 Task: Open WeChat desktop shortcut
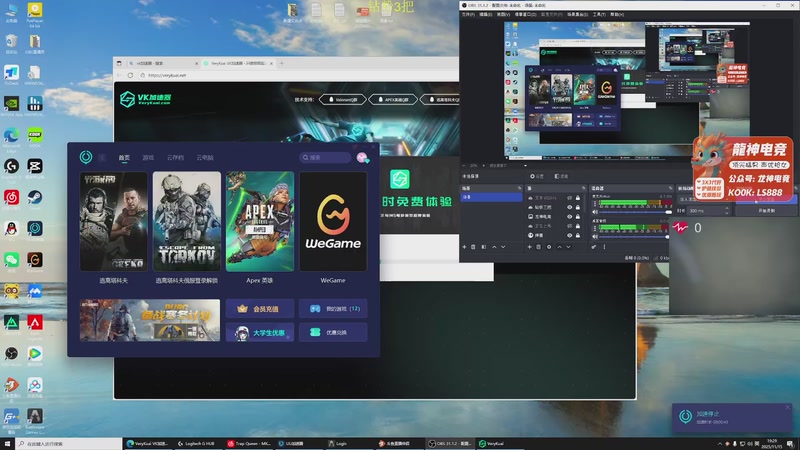(x=11, y=260)
